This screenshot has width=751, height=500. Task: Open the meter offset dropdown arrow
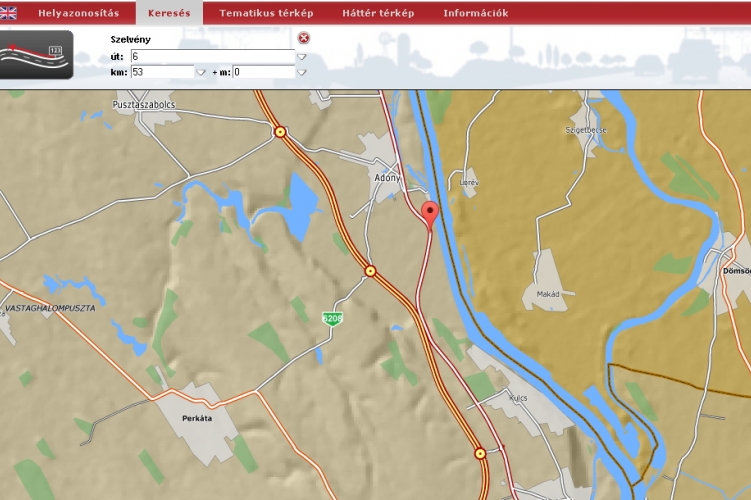pos(302,72)
